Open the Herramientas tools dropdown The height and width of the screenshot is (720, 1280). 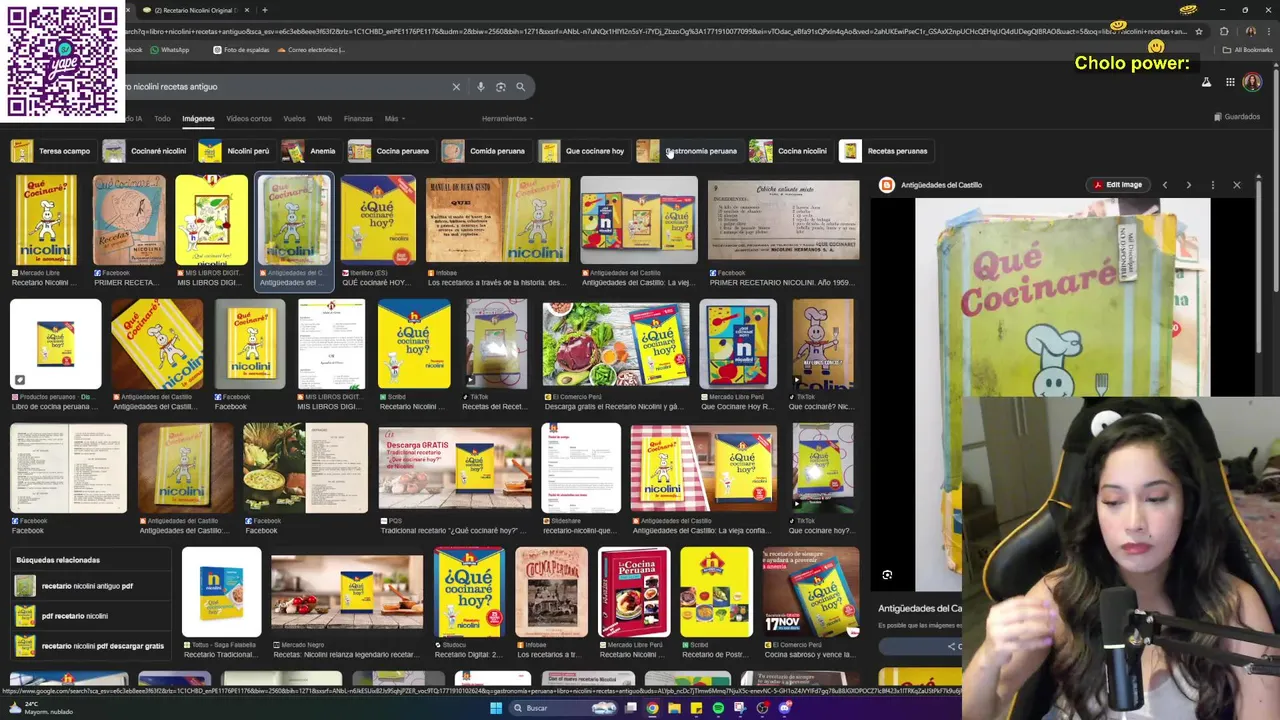pos(507,119)
